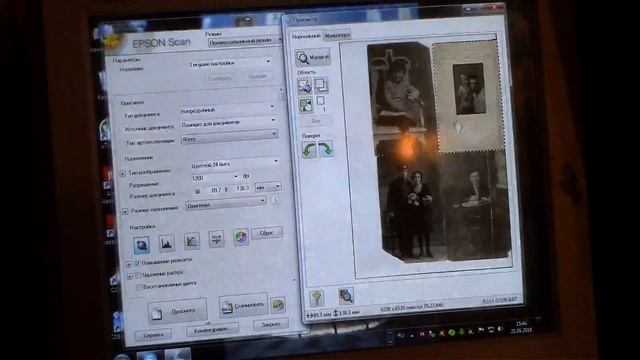Toggle the Unsharp Mask (Повышение резкости) checkbox
The image size is (640, 360).
point(138,263)
